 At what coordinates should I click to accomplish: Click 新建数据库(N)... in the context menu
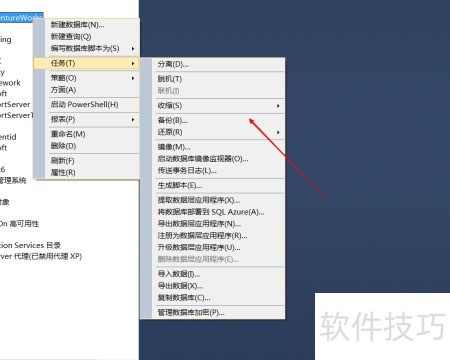point(77,25)
